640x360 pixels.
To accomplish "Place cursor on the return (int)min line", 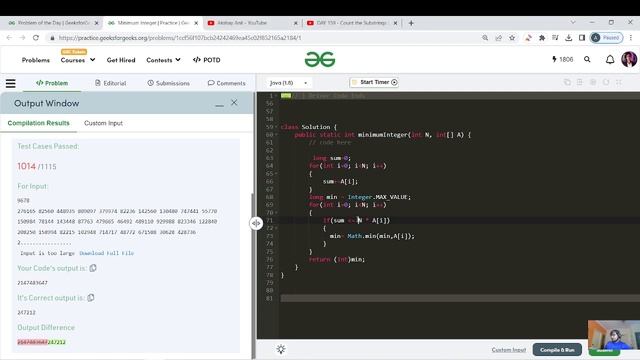I will (x=337, y=260).
